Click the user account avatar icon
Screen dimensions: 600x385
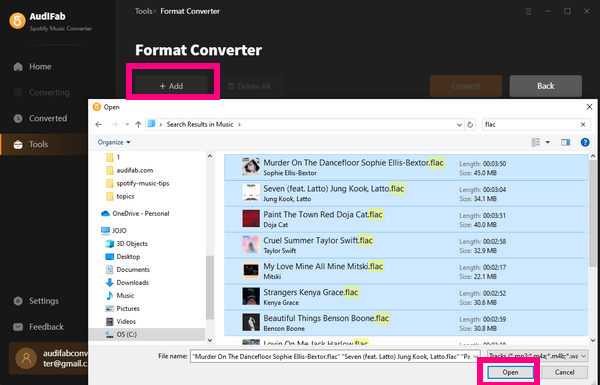(x=26, y=359)
